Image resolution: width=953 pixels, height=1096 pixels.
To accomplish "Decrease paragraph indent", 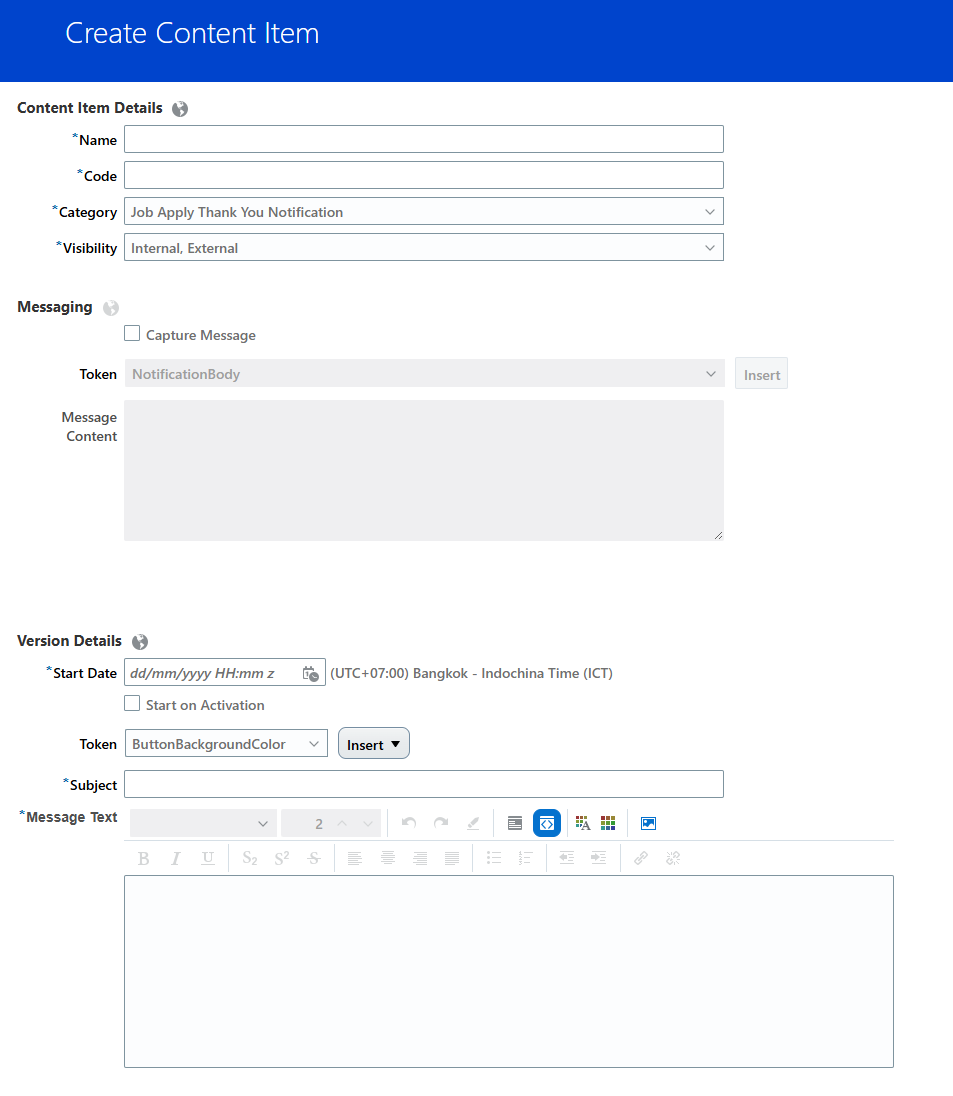I will 566,858.
